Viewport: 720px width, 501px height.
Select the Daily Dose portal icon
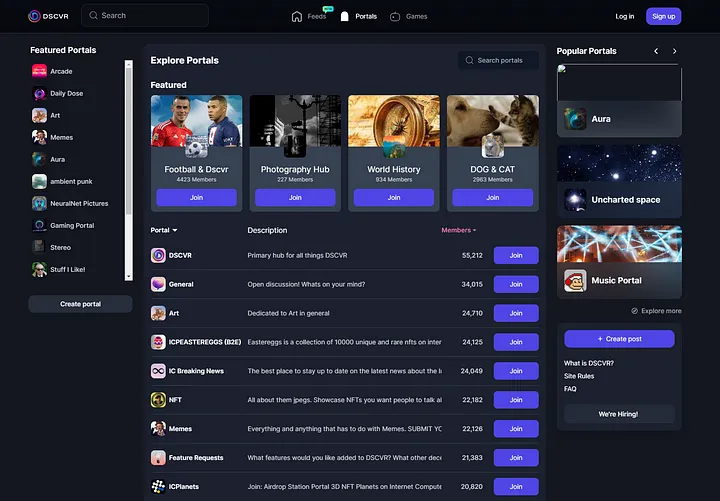pyautogui.click(x=39, y=94)
